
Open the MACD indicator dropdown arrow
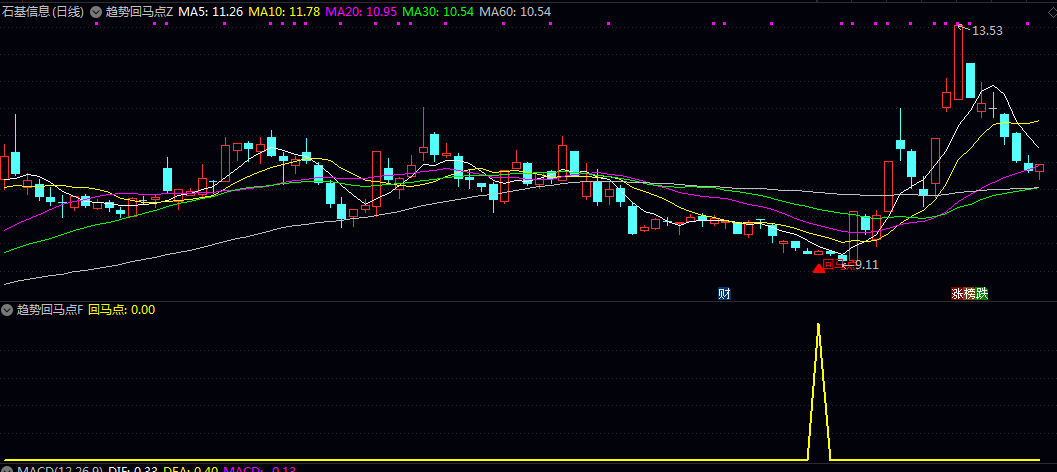8,468
